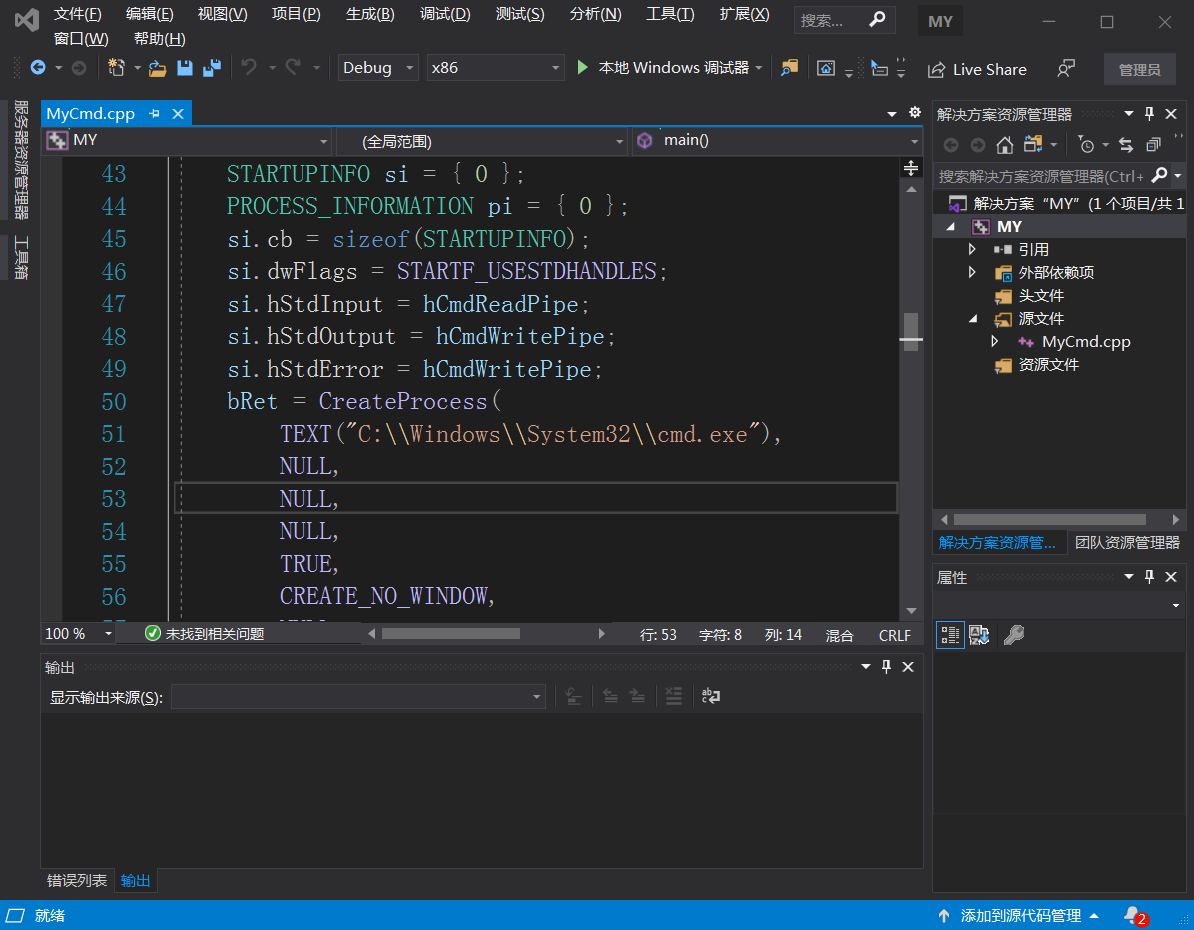Collapse the 源文件 folder node

(x=972, y=319)
